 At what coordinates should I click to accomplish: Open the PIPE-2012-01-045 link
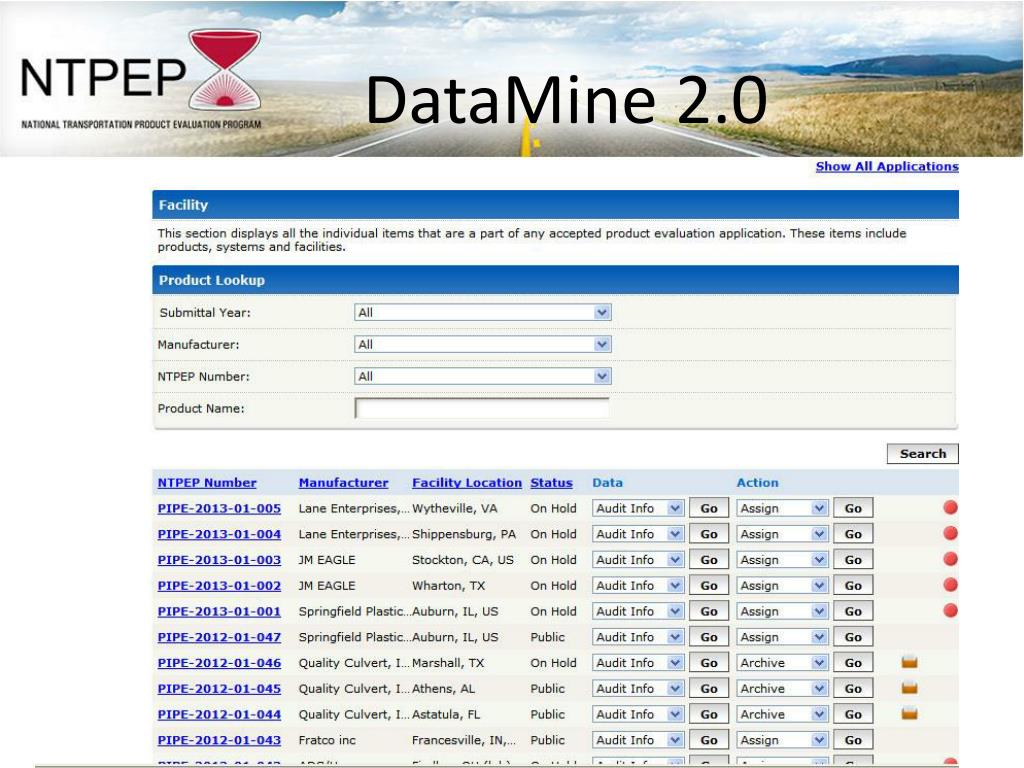pyautogui.click(x=219, y=688)
